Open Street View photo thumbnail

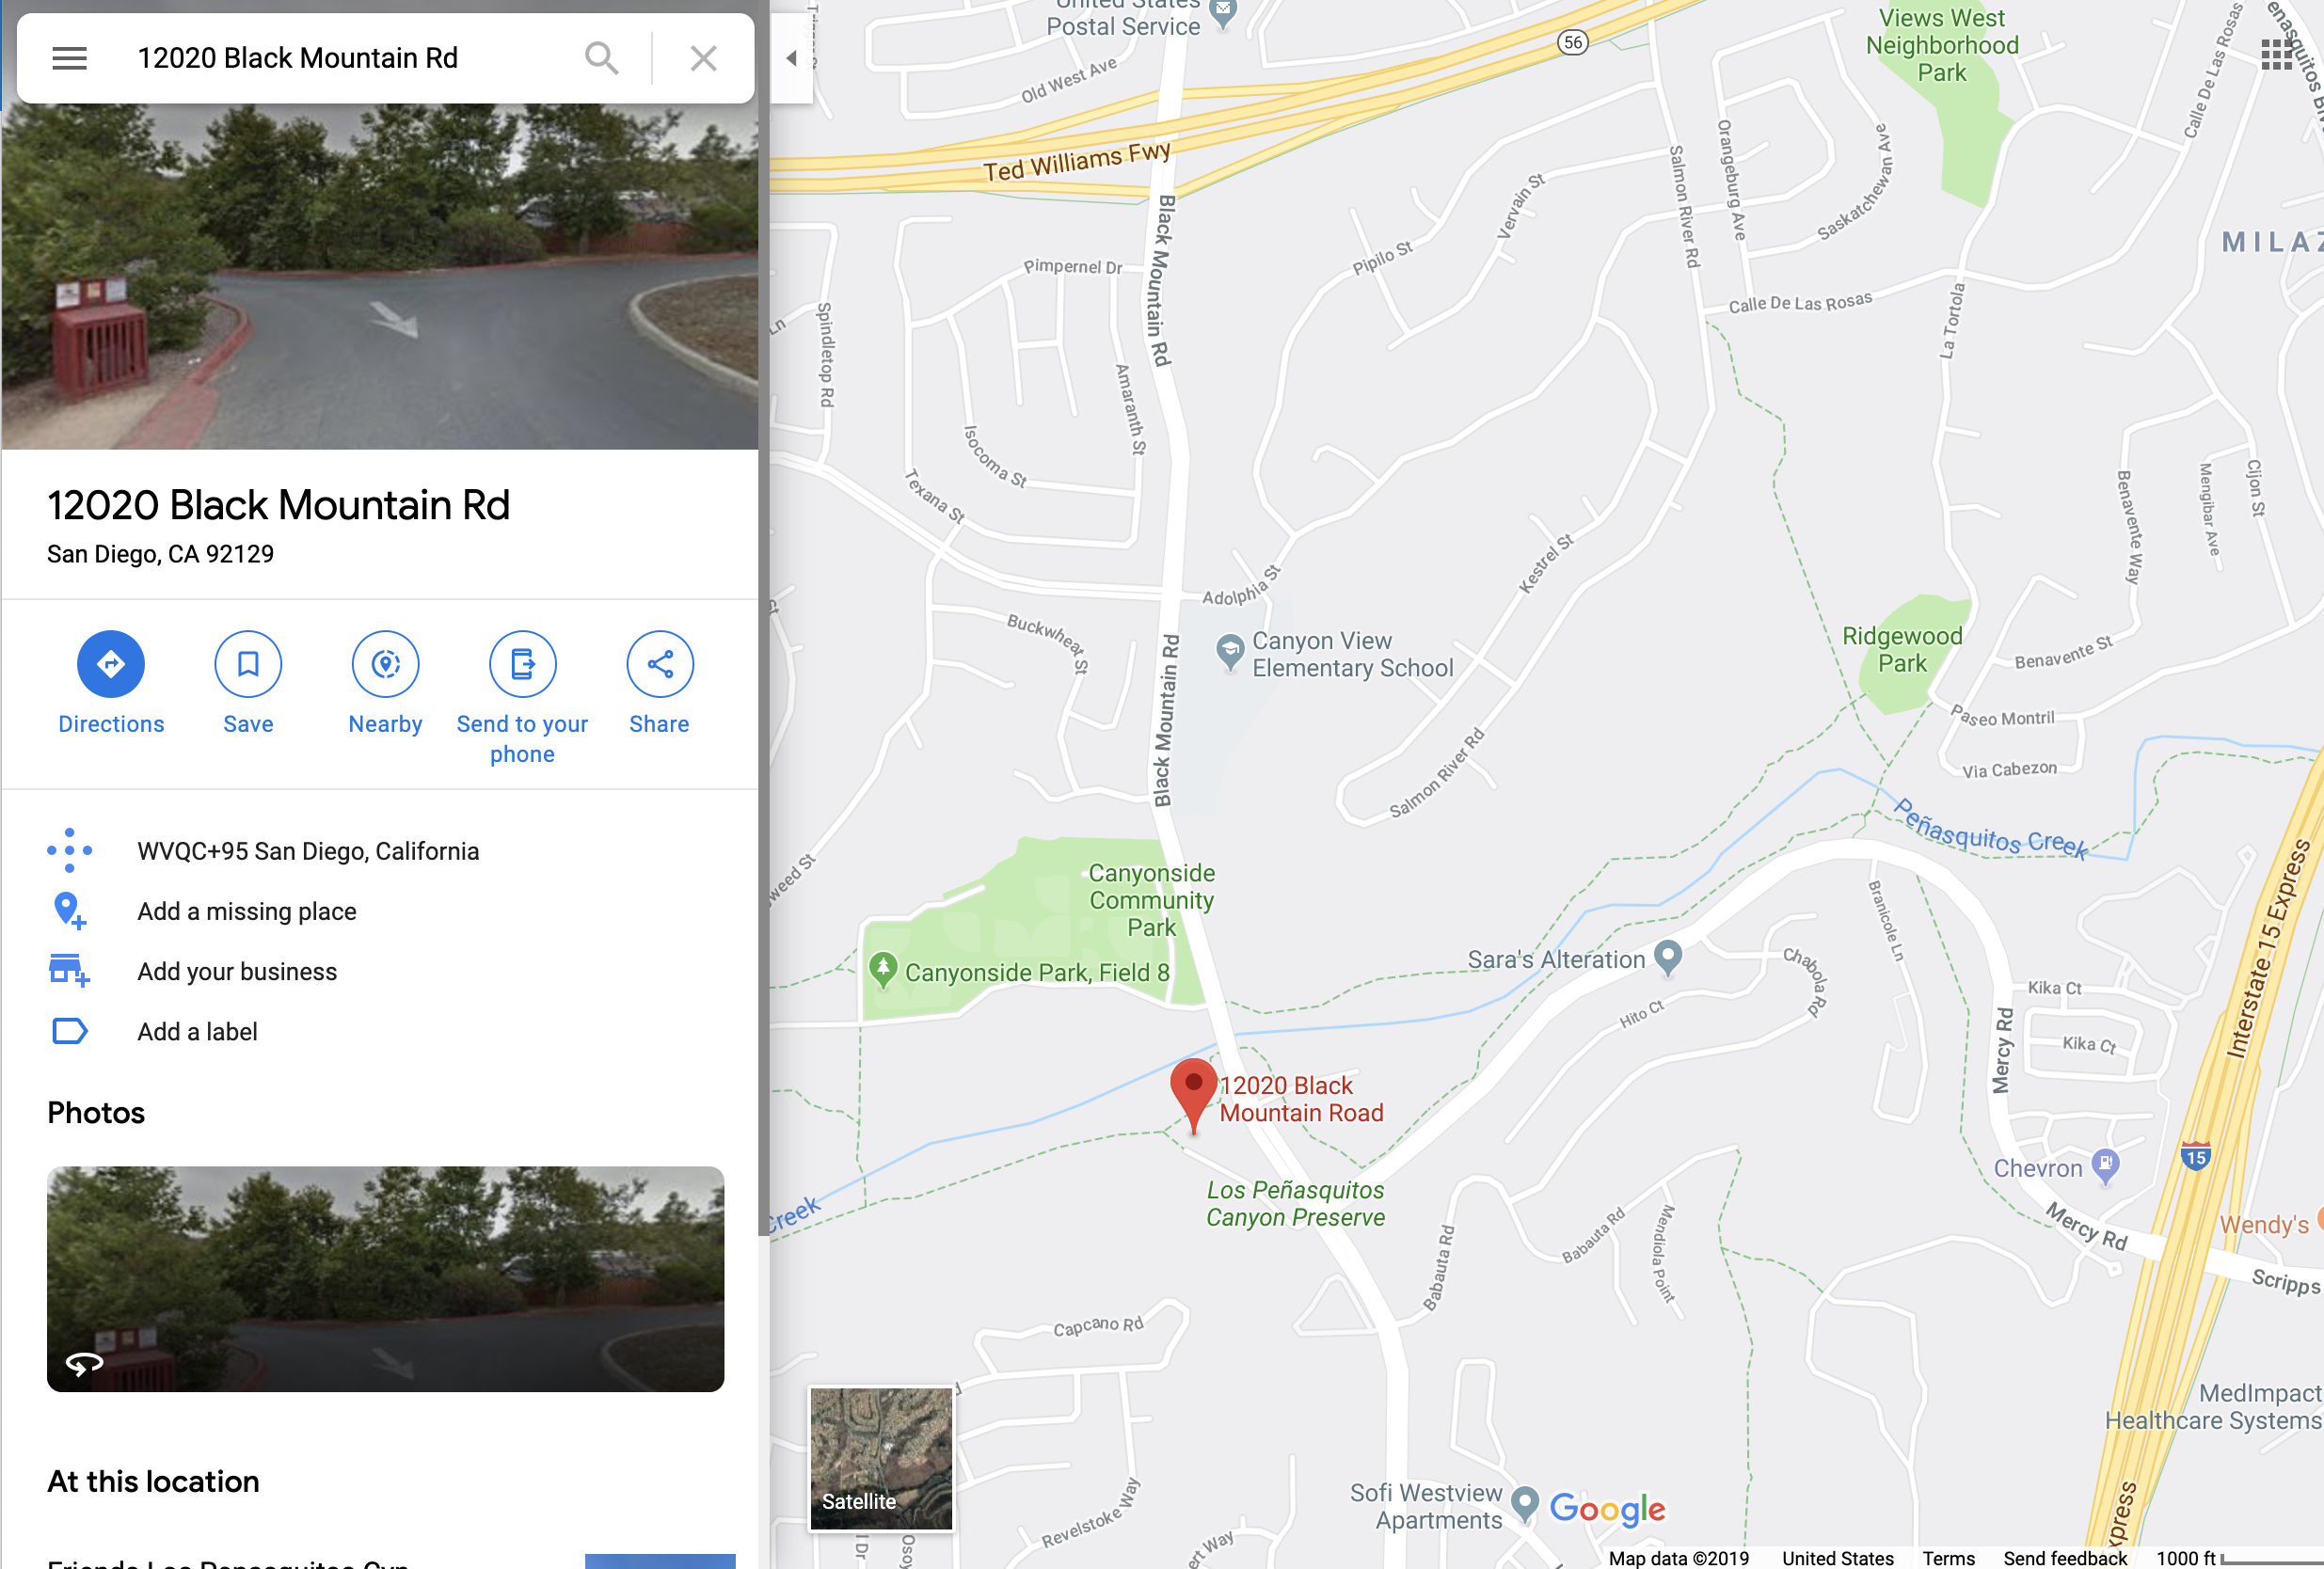pos(385,1279)
